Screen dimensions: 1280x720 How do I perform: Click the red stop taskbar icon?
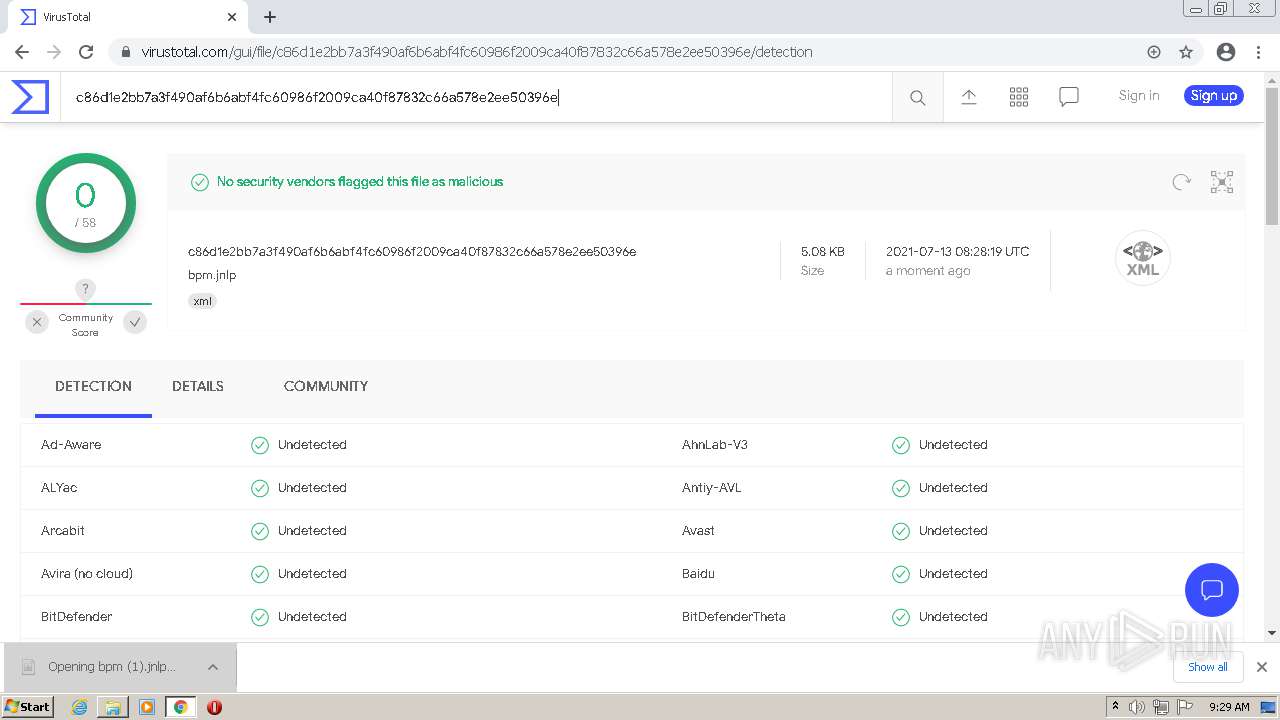tap(214, 707)
